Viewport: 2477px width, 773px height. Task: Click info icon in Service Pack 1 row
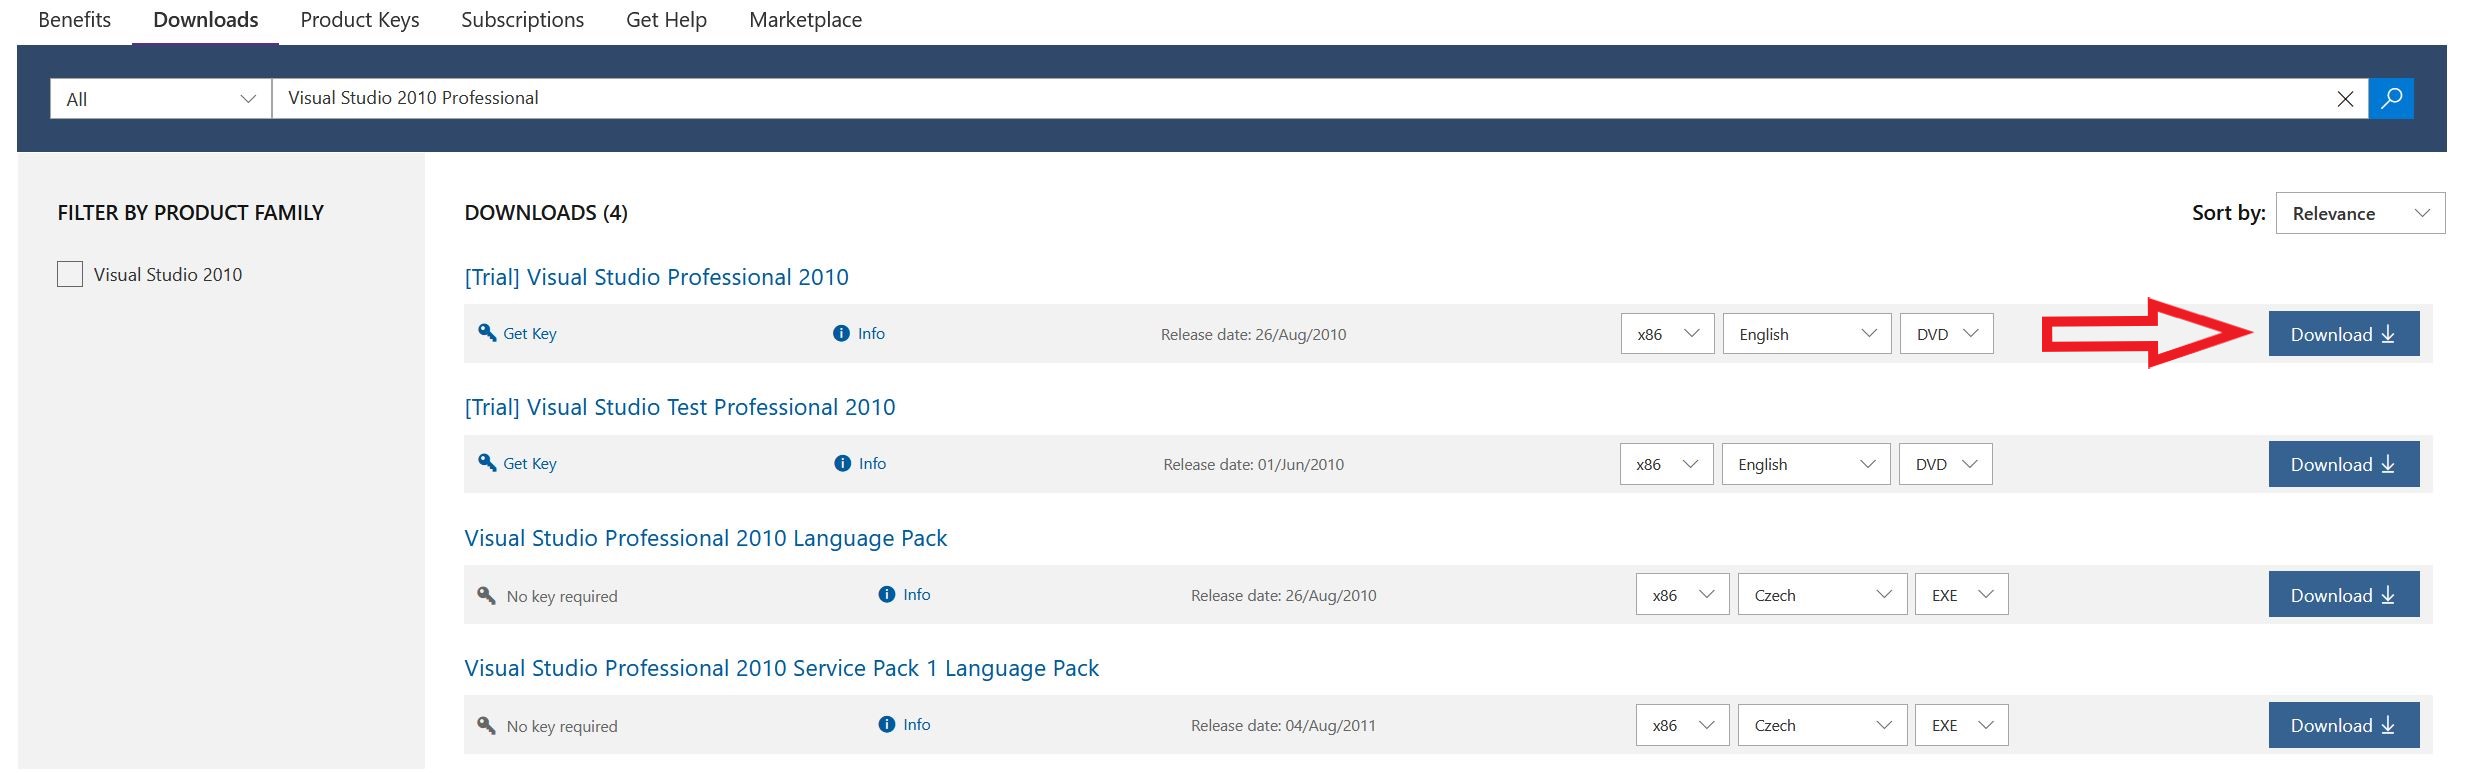tap(886, 725)
